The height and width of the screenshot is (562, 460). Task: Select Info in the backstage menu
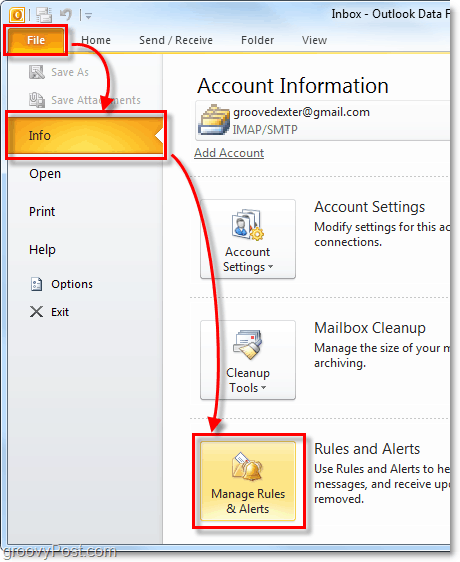(86, 135)
